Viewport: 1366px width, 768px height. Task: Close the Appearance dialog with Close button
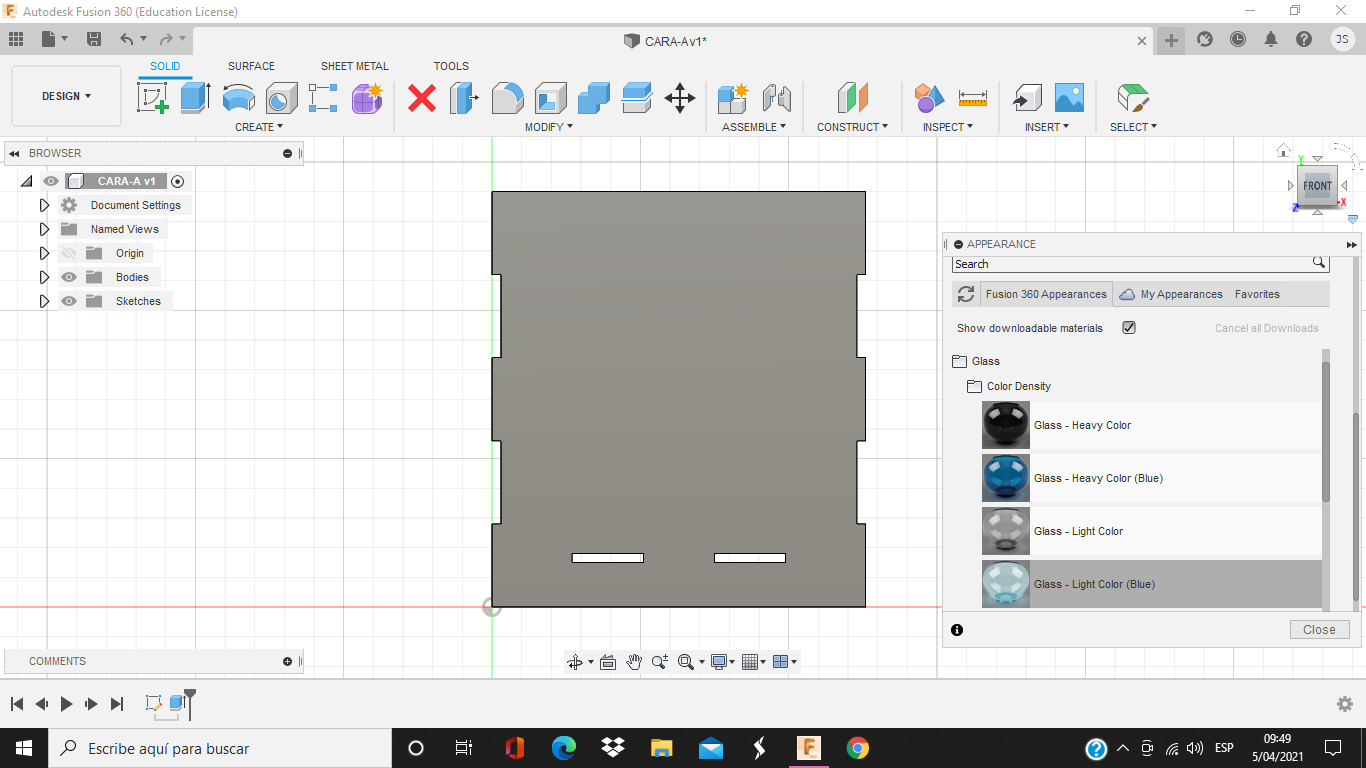(1319, 630)
